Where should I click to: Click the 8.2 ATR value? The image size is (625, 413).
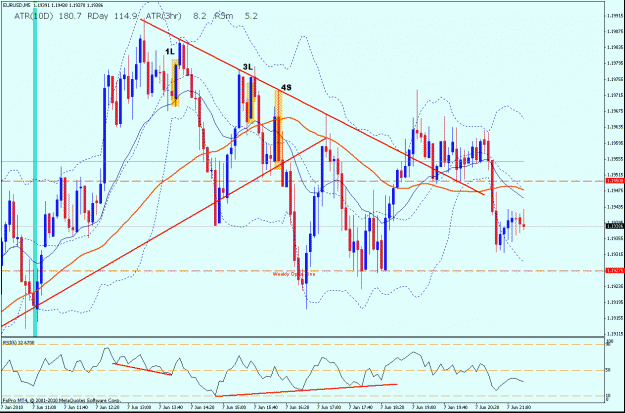200,17
